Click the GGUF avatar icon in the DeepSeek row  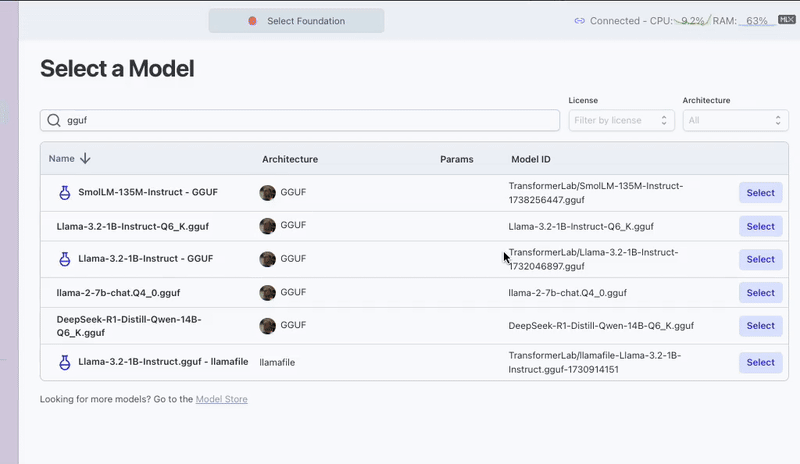click(x=267, y=326)
